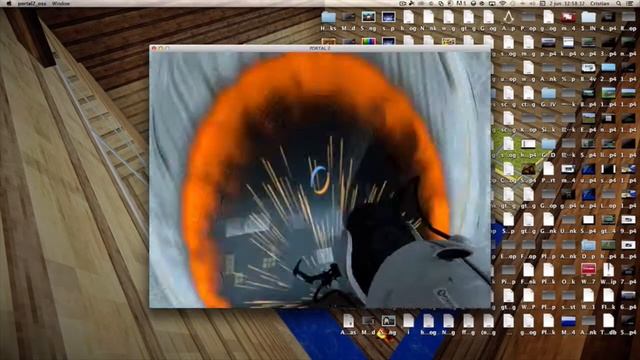This screenshot has width=640, height=360.
Task: Click the PORTAL 2 window title bar
Action: 320,48
